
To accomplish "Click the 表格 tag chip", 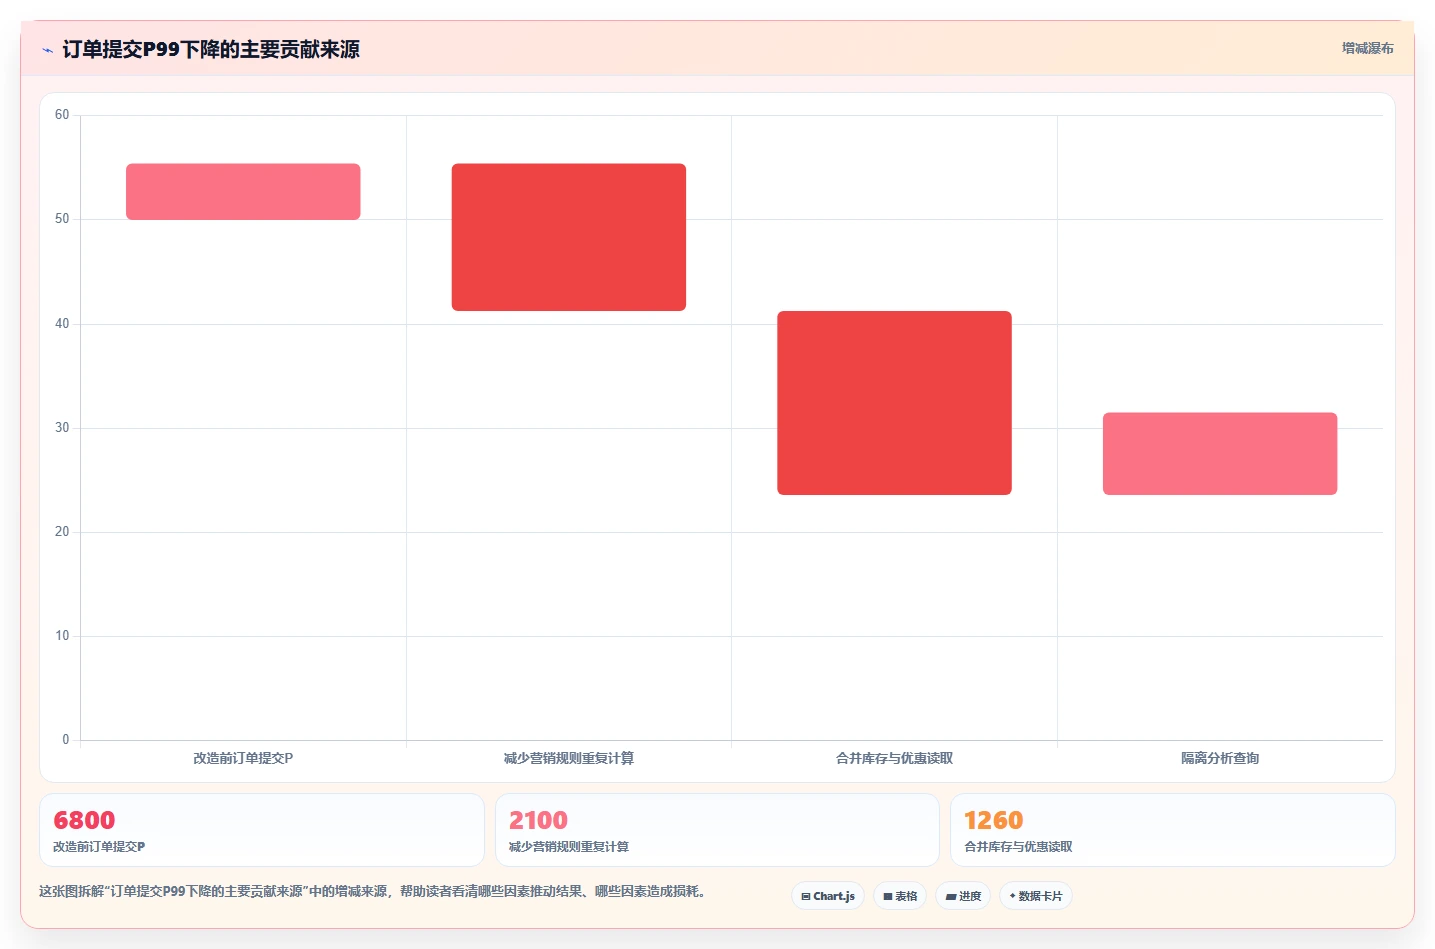I will point(900,896).
